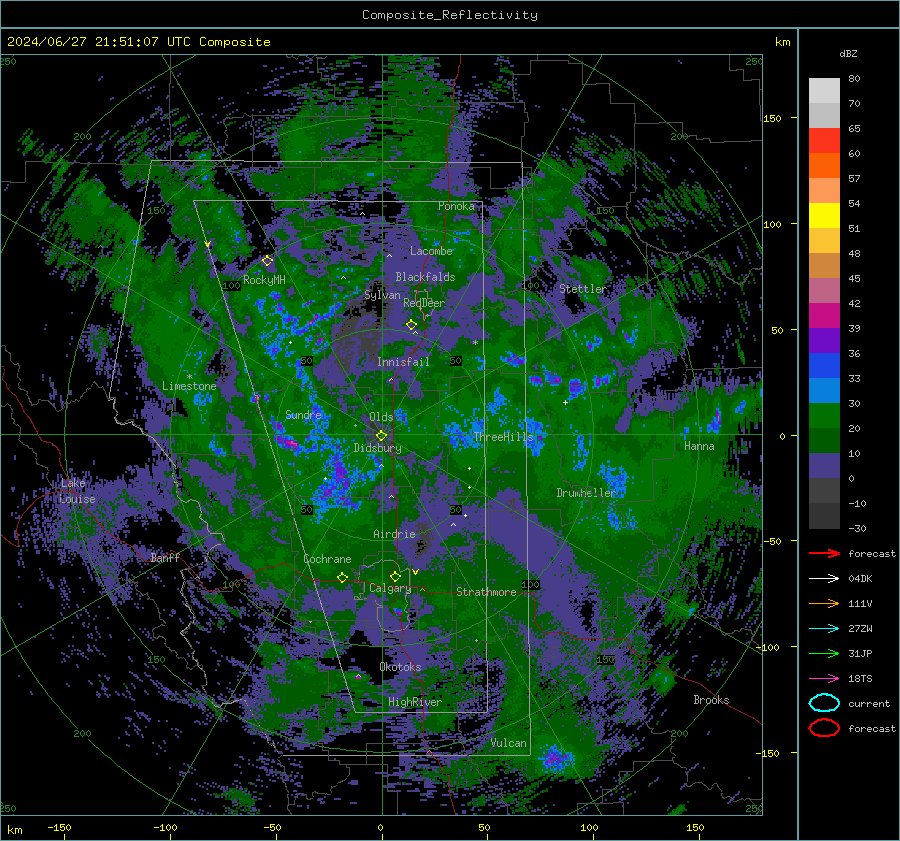This screenshot has width=900, height=841.
Task: Click the dBZ legend heading
Action: point(848,54)
